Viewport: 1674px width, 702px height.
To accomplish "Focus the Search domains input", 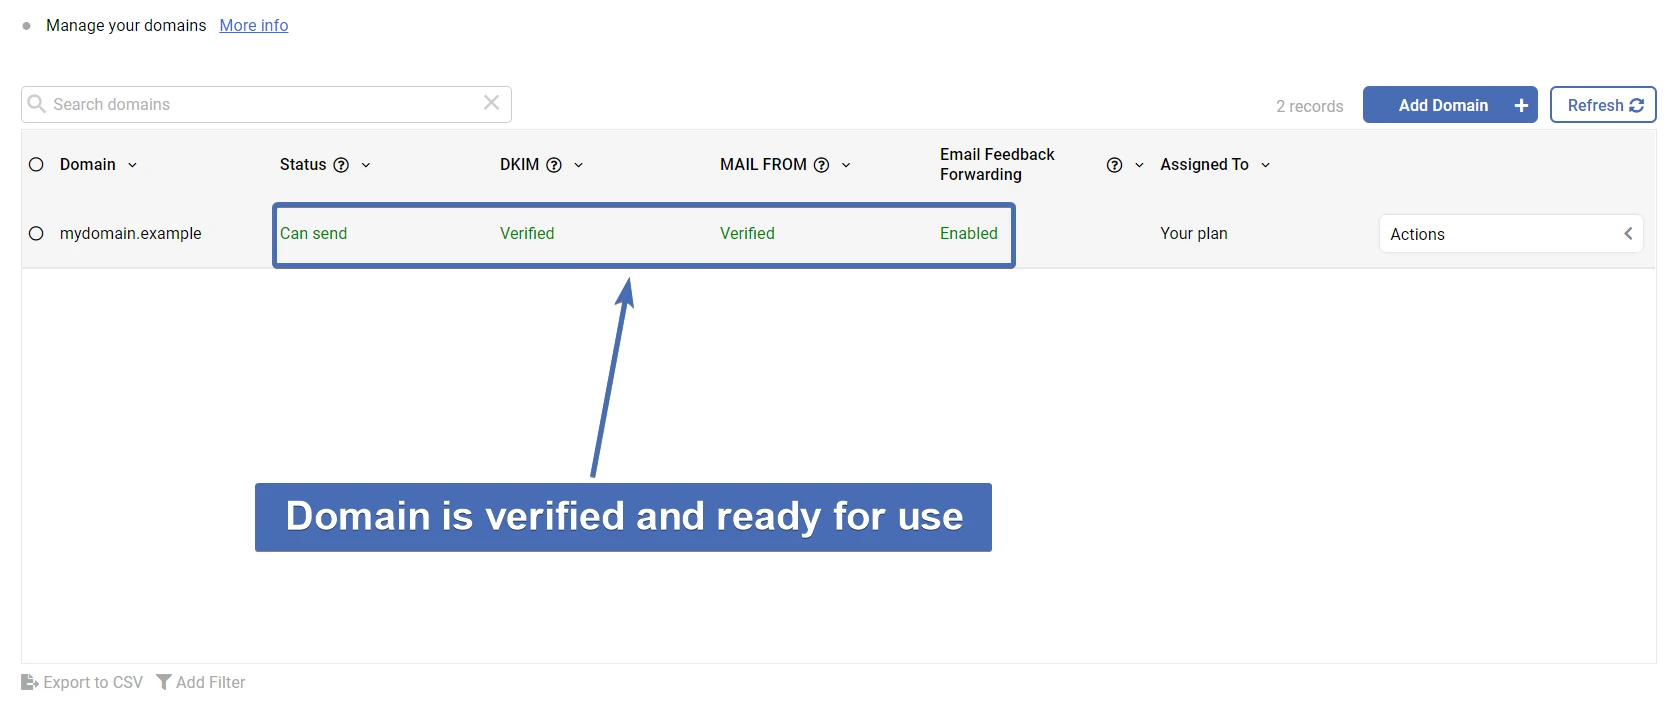I will click(x=266, y=104).
